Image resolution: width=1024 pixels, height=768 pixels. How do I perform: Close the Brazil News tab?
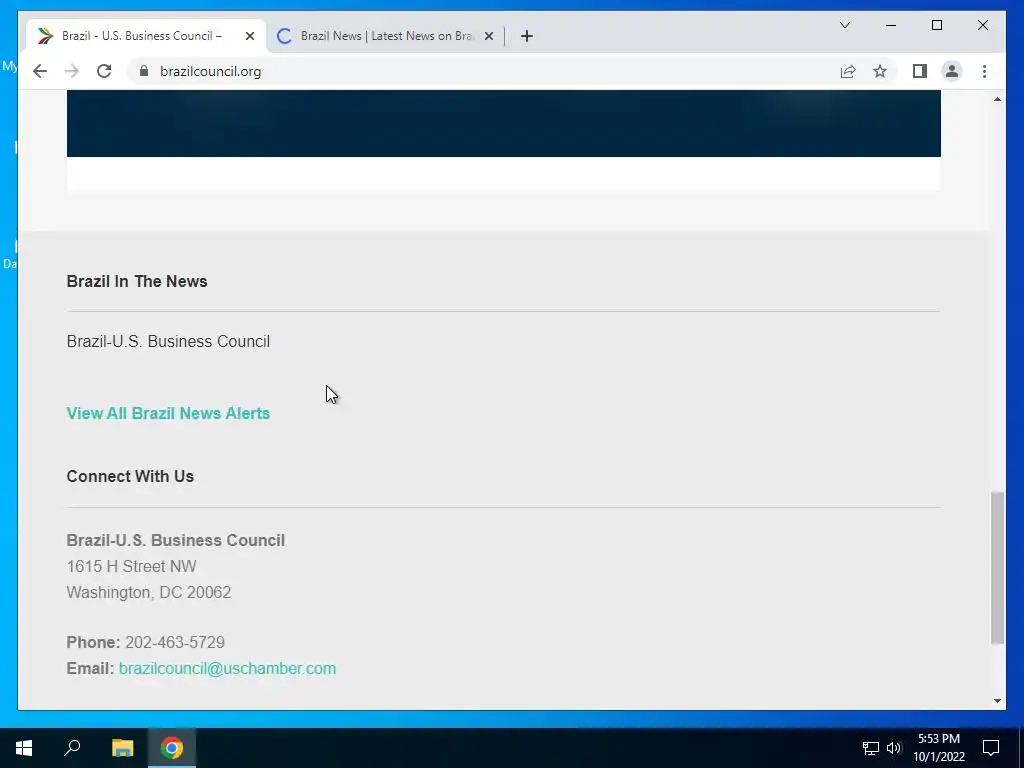(488, 36)
